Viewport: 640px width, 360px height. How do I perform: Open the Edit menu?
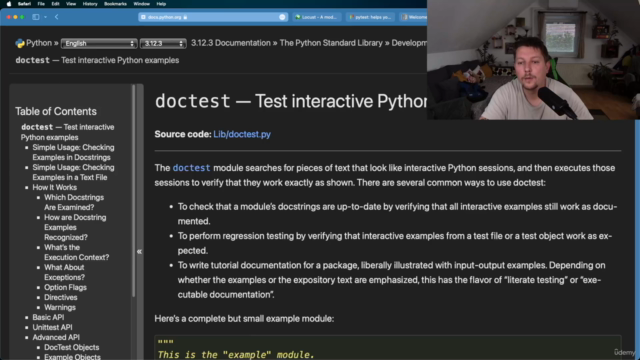(56, 4)
